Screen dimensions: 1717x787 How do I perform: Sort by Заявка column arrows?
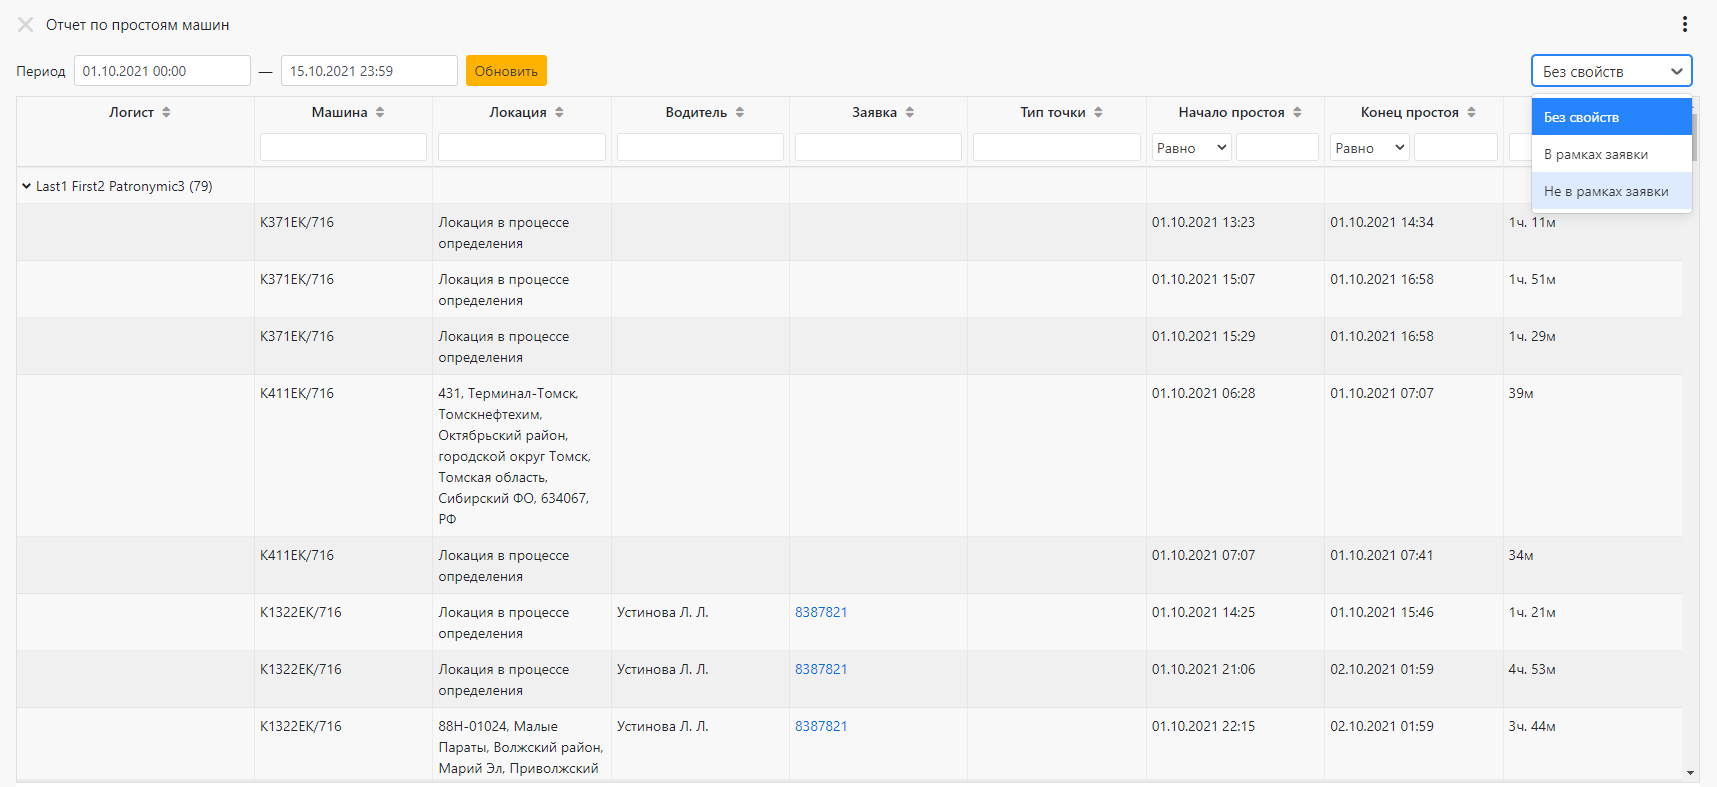click(910, 112)
